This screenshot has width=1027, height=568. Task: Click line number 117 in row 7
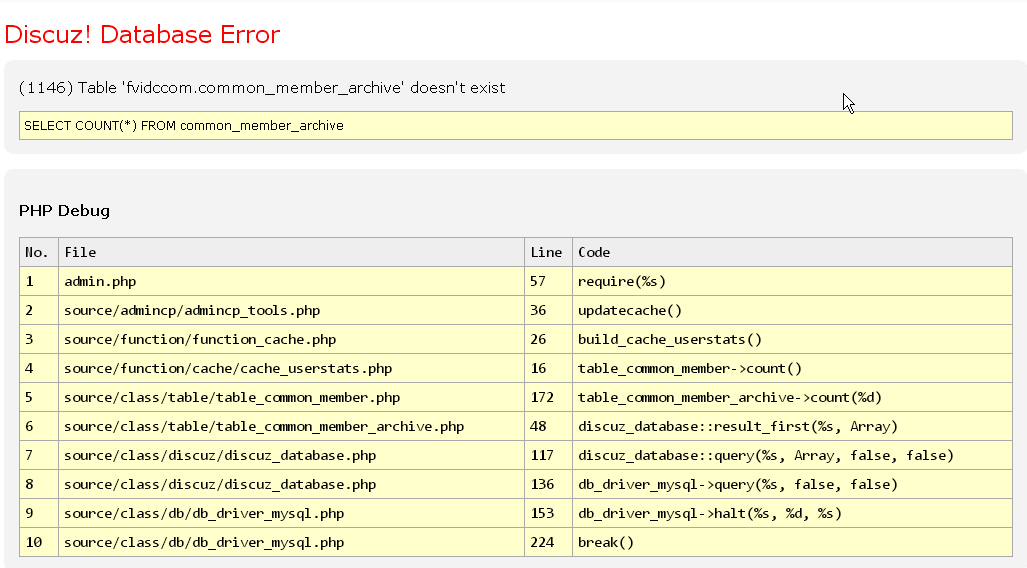542,455
